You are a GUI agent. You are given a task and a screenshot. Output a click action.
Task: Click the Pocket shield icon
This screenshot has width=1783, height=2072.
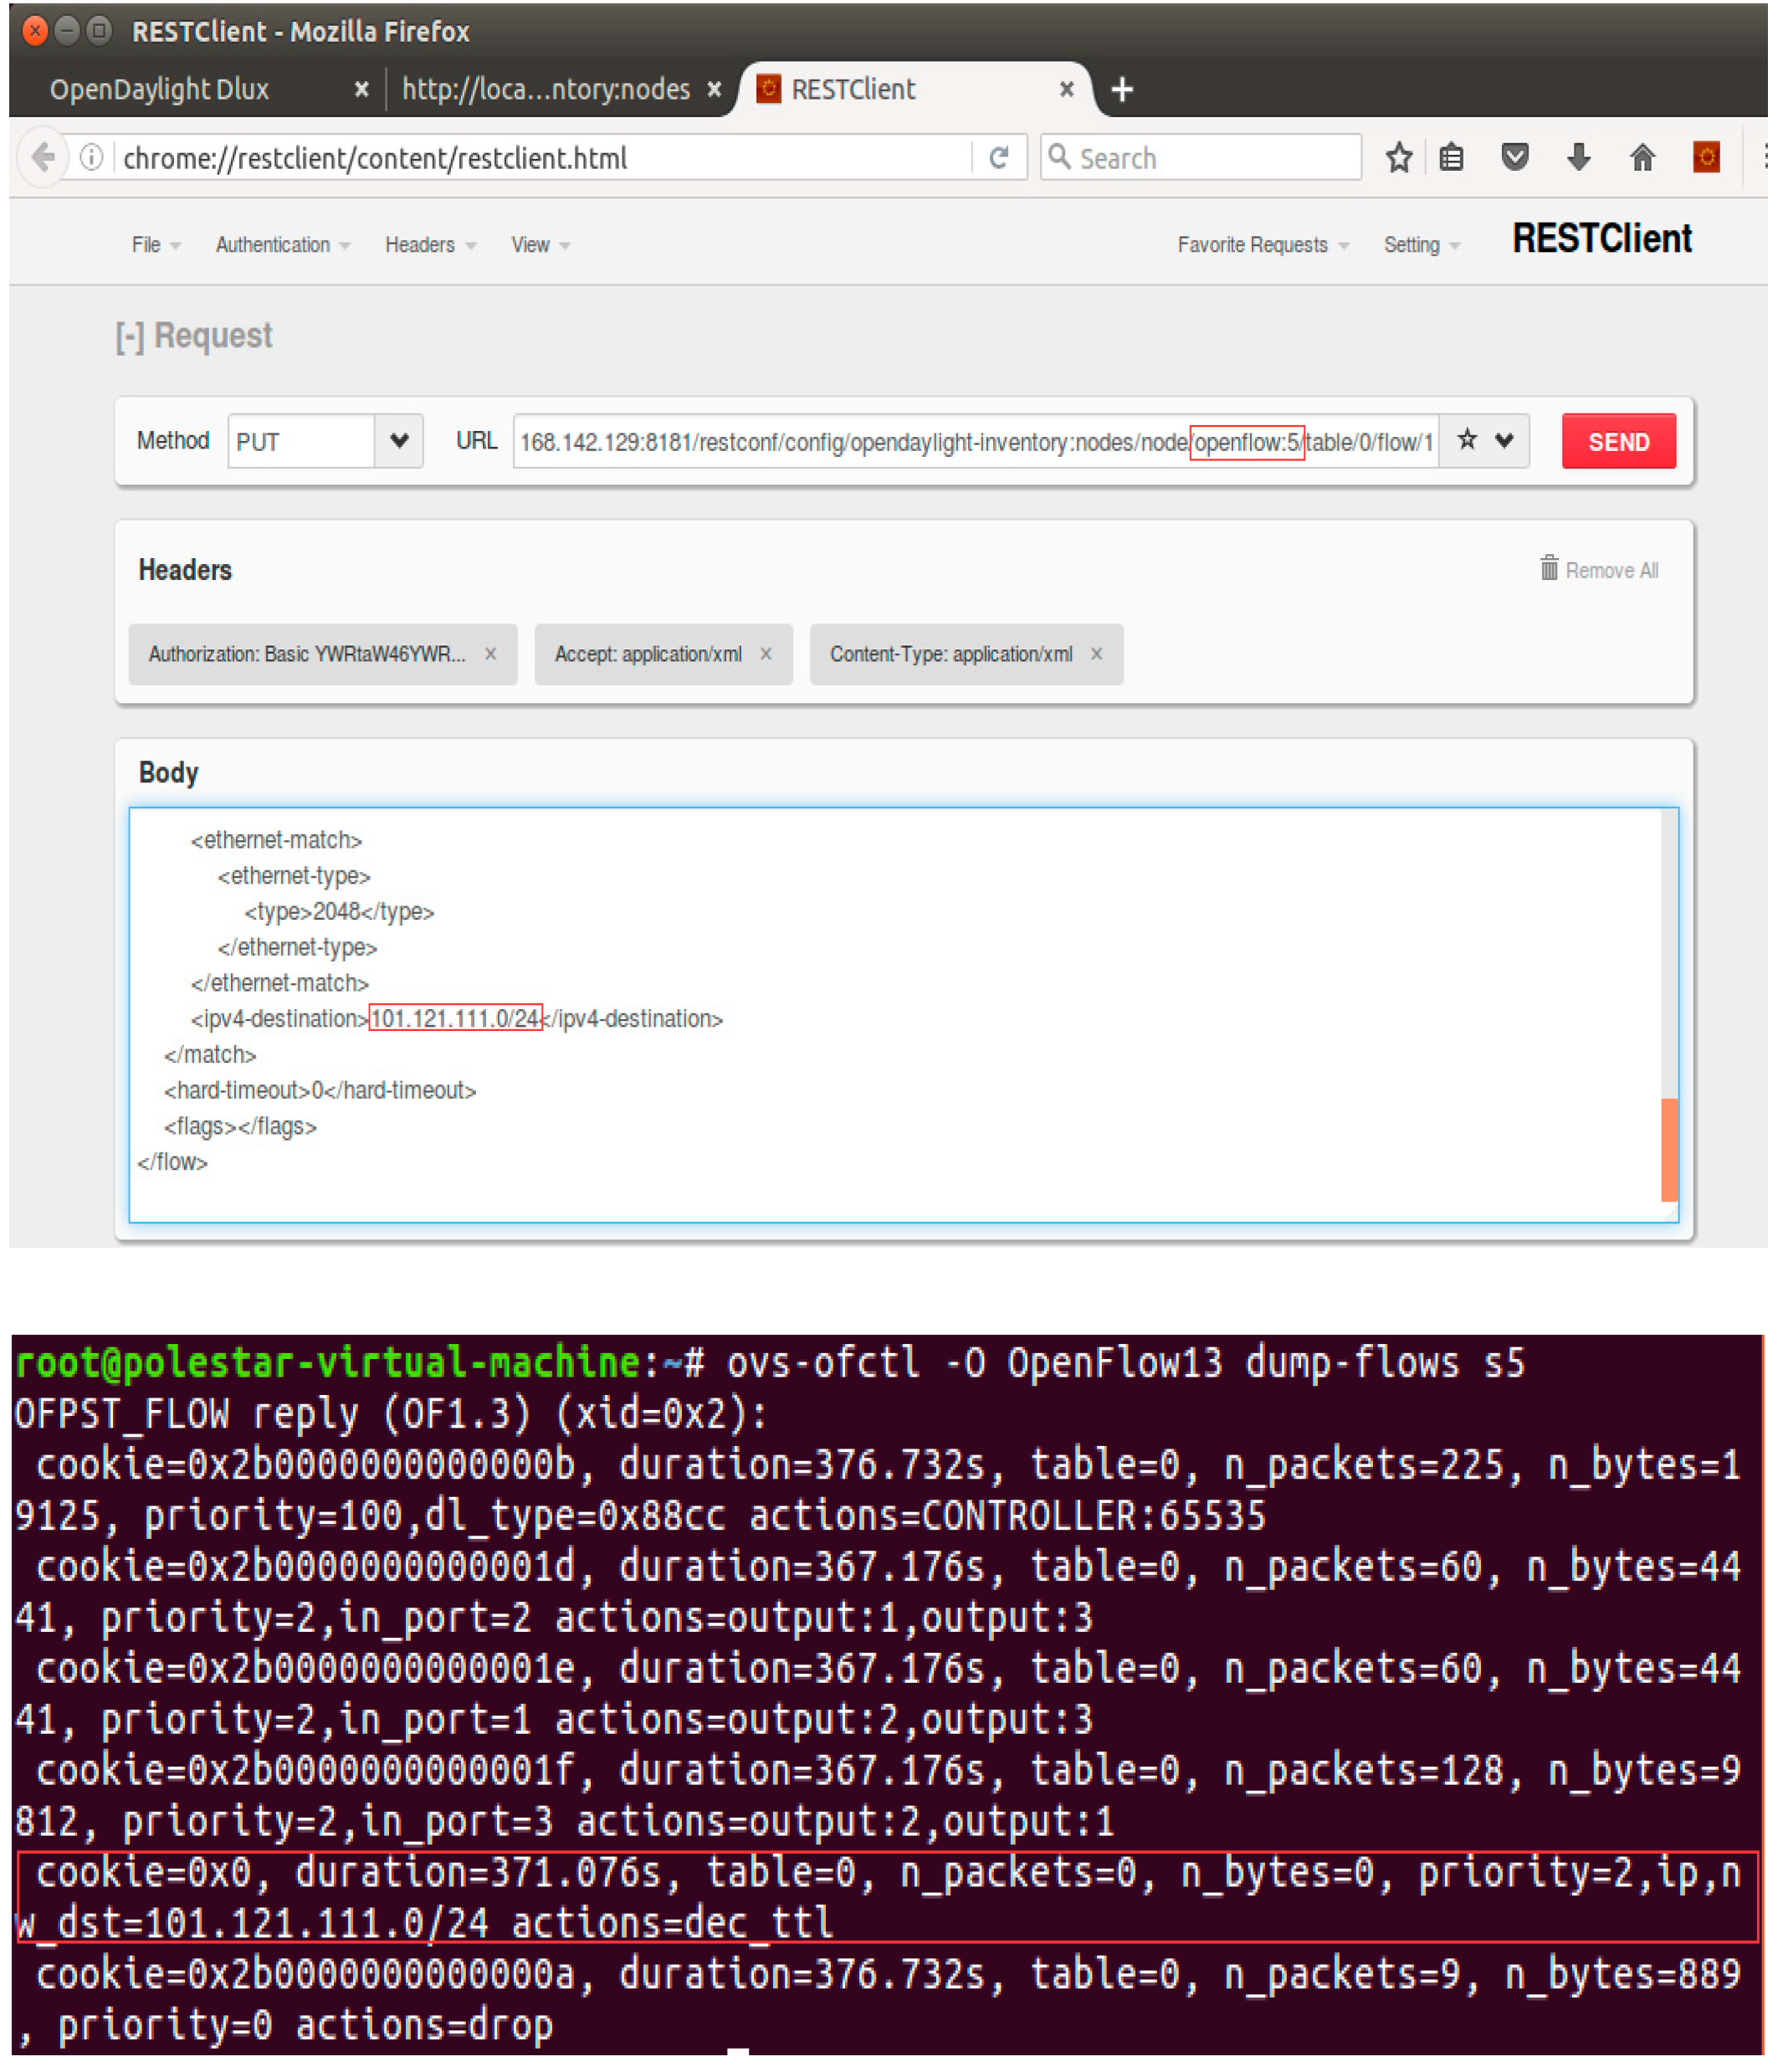point(1515,158)
